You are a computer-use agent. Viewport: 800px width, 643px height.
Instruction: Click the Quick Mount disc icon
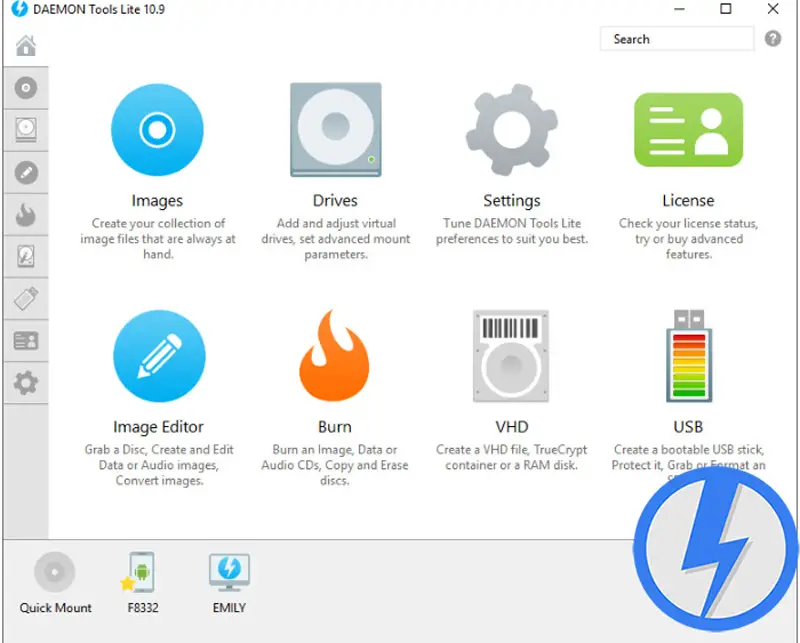(55, 572)
